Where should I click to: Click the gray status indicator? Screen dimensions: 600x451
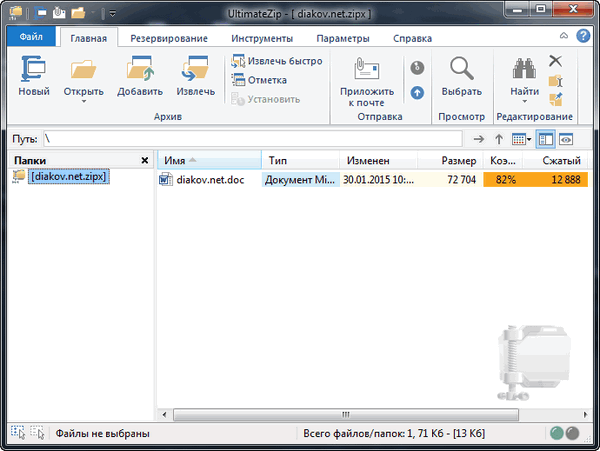(572, 433)
